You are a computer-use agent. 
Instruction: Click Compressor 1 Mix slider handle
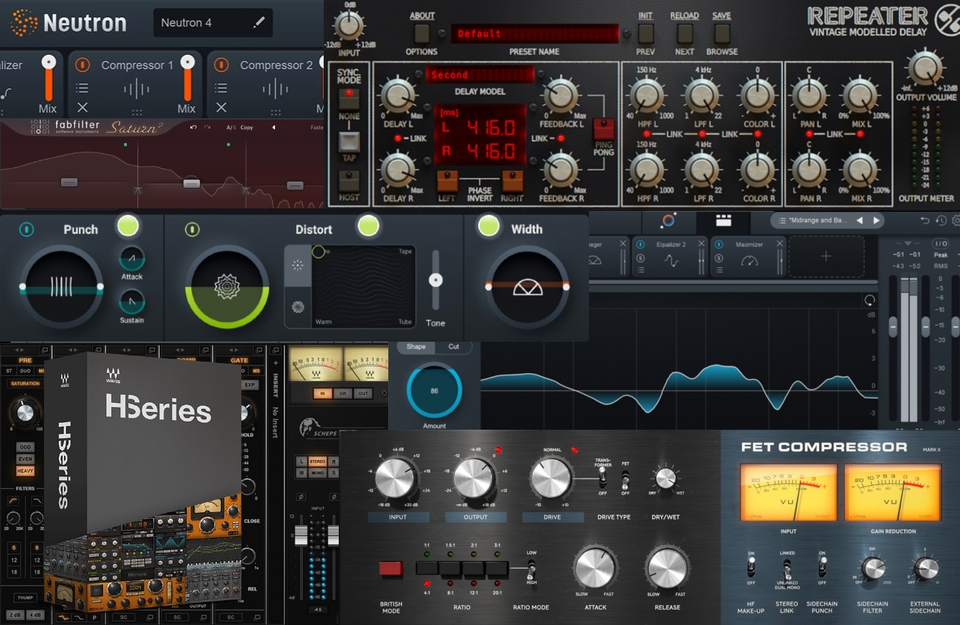point(188,62)
